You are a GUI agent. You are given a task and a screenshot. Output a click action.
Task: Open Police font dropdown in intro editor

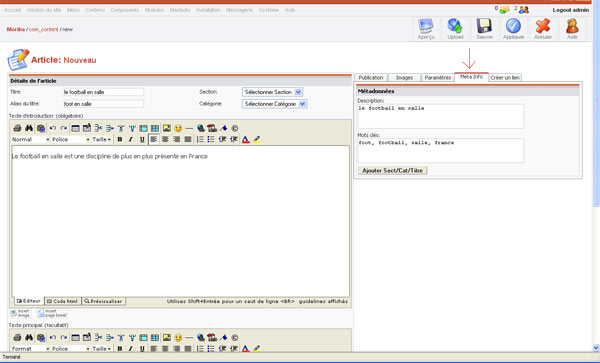(x=70, y=140)
